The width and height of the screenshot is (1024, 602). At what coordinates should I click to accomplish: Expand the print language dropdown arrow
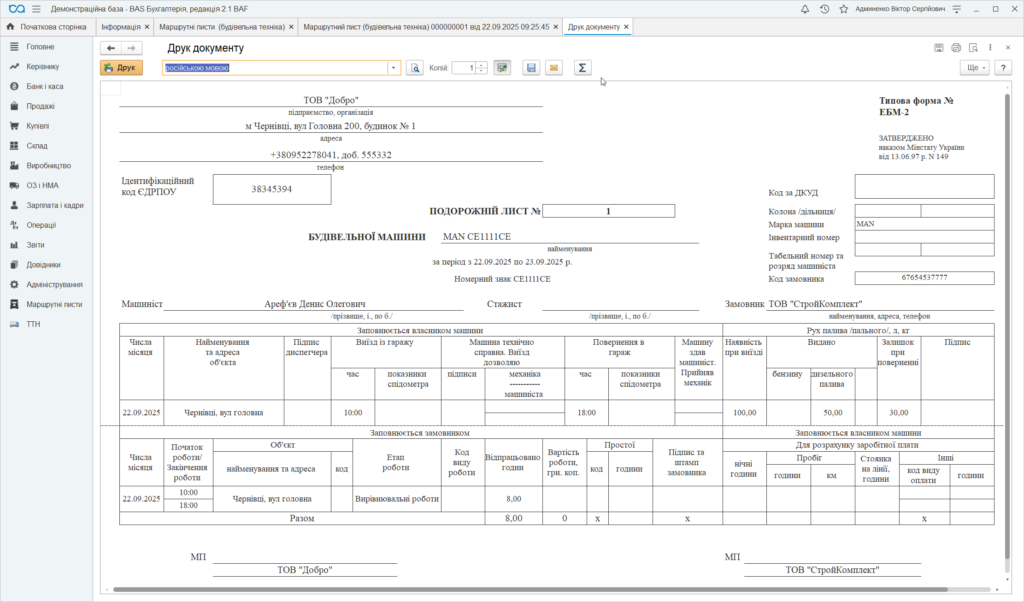point(393,68)
